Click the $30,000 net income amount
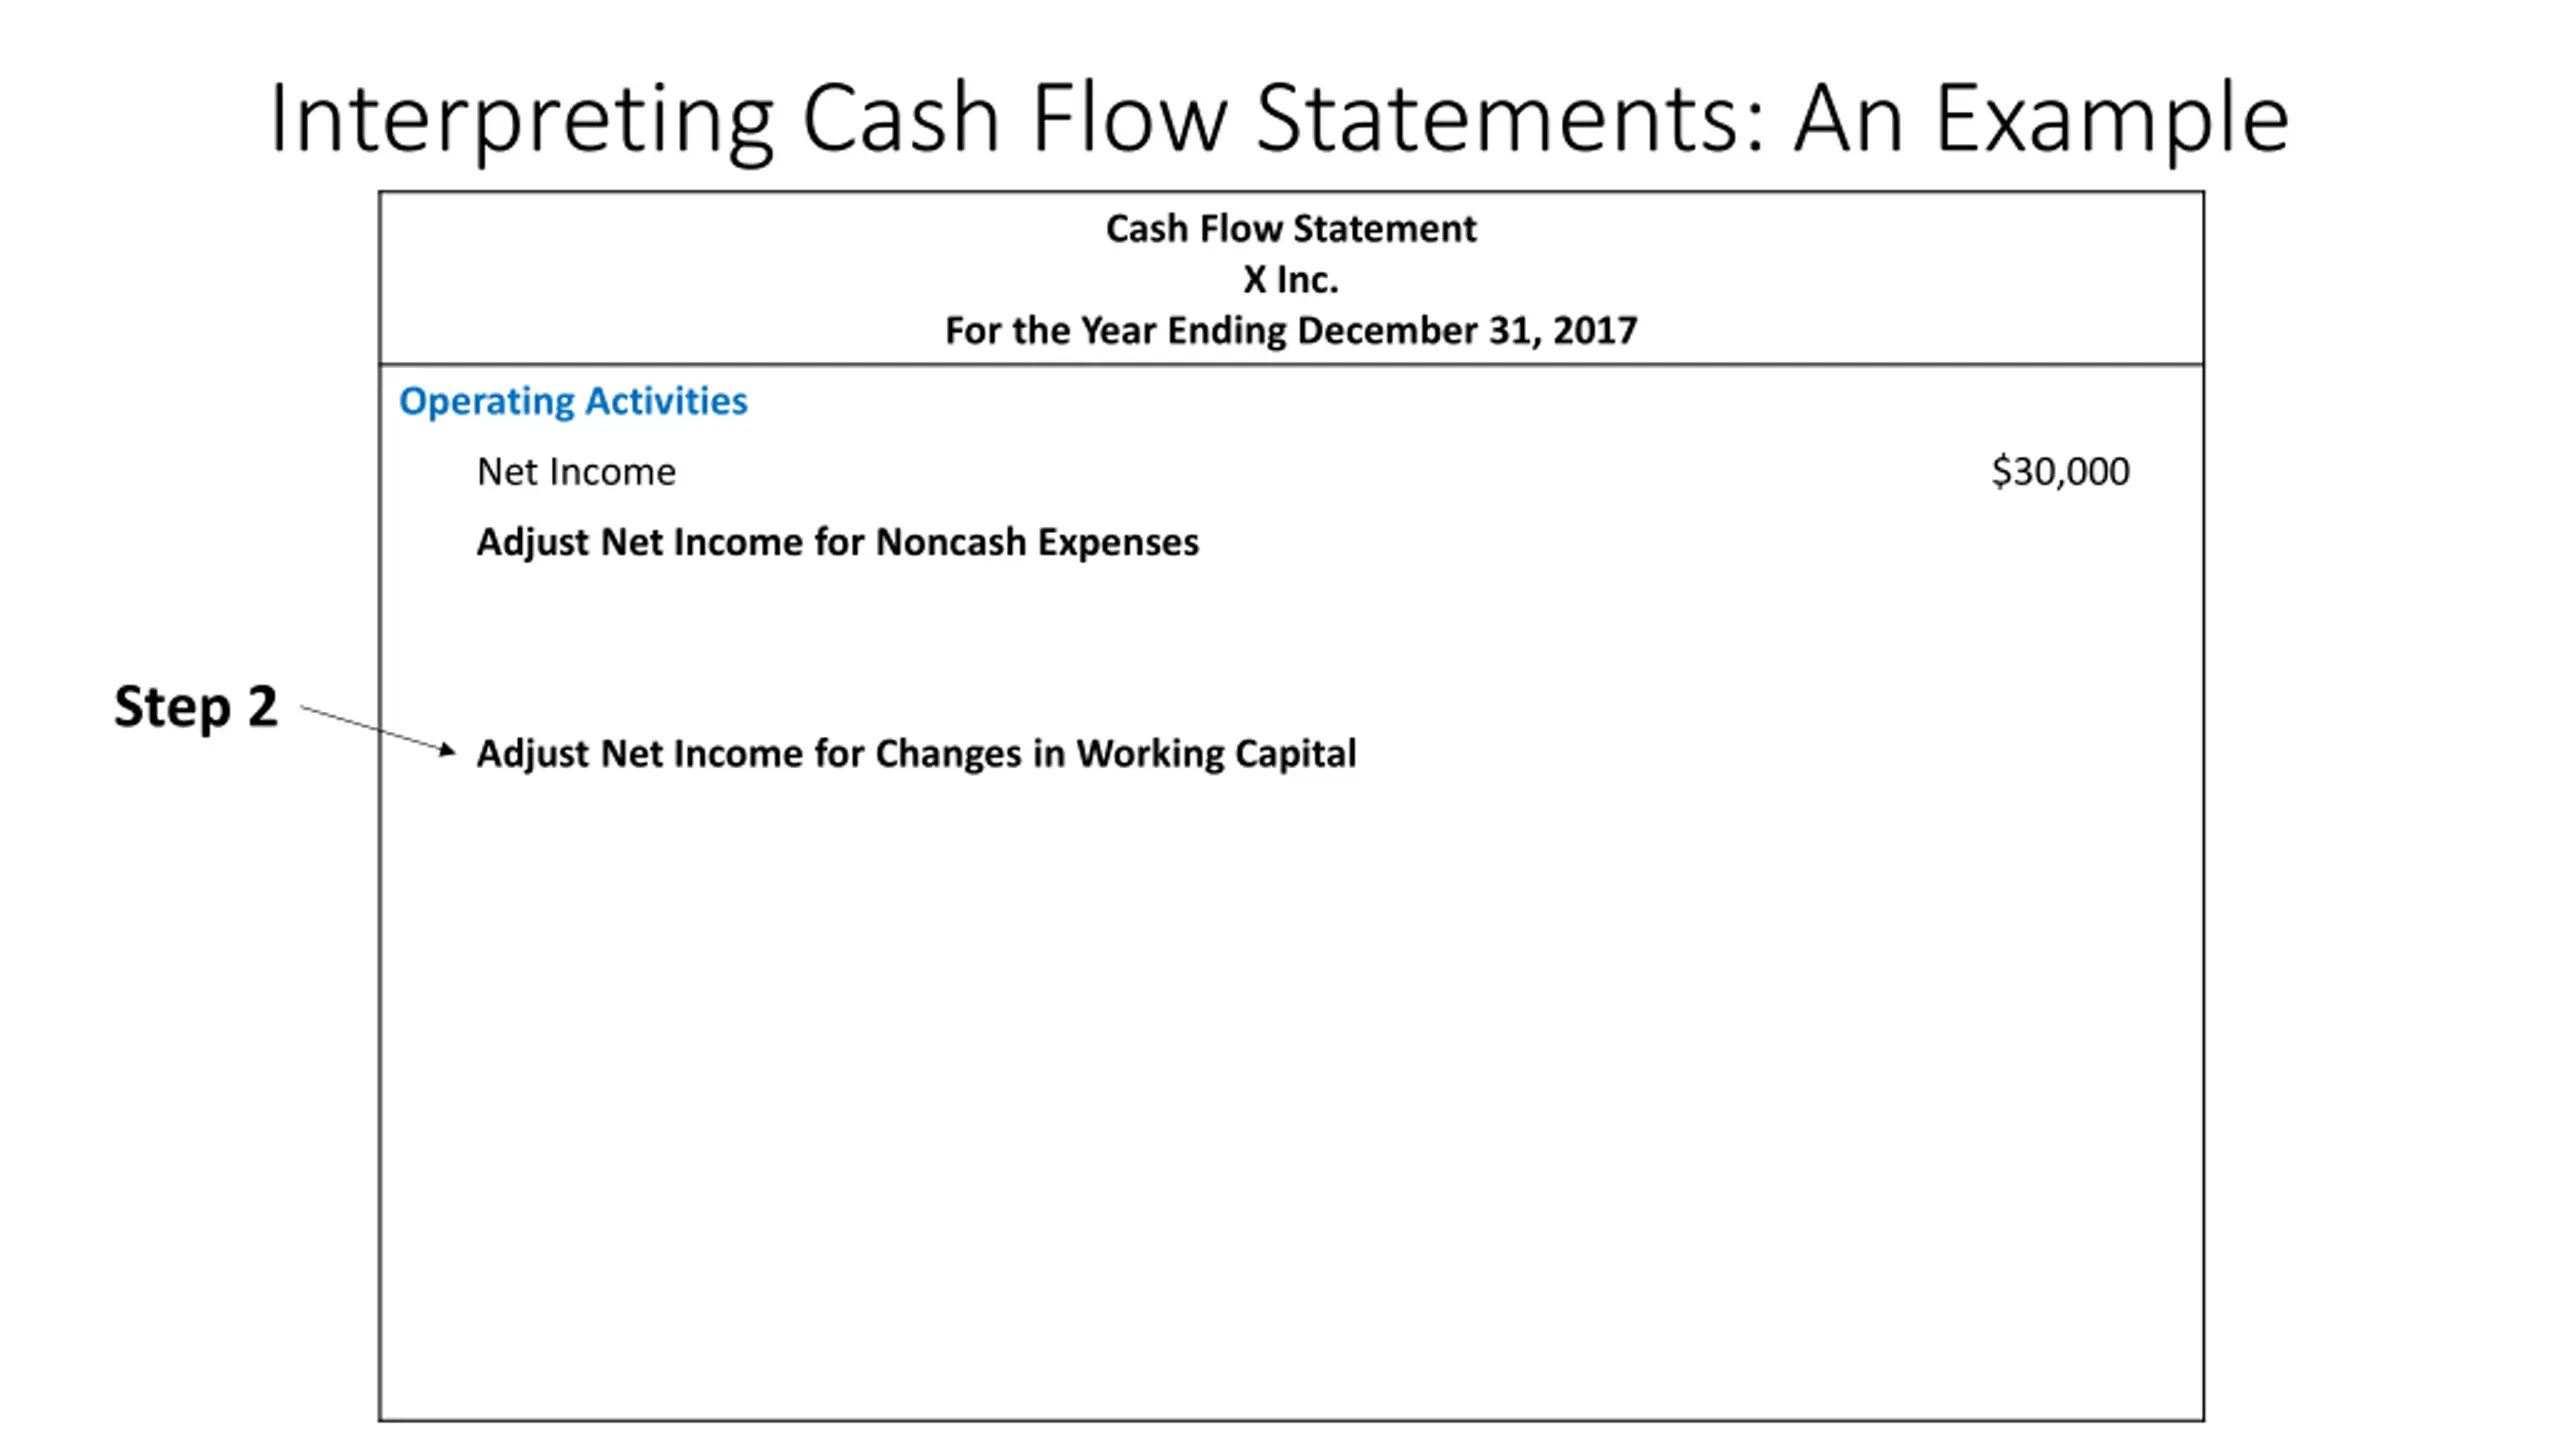Viewport: 2560px width, 1440px height. click(x=2060, y=472)
